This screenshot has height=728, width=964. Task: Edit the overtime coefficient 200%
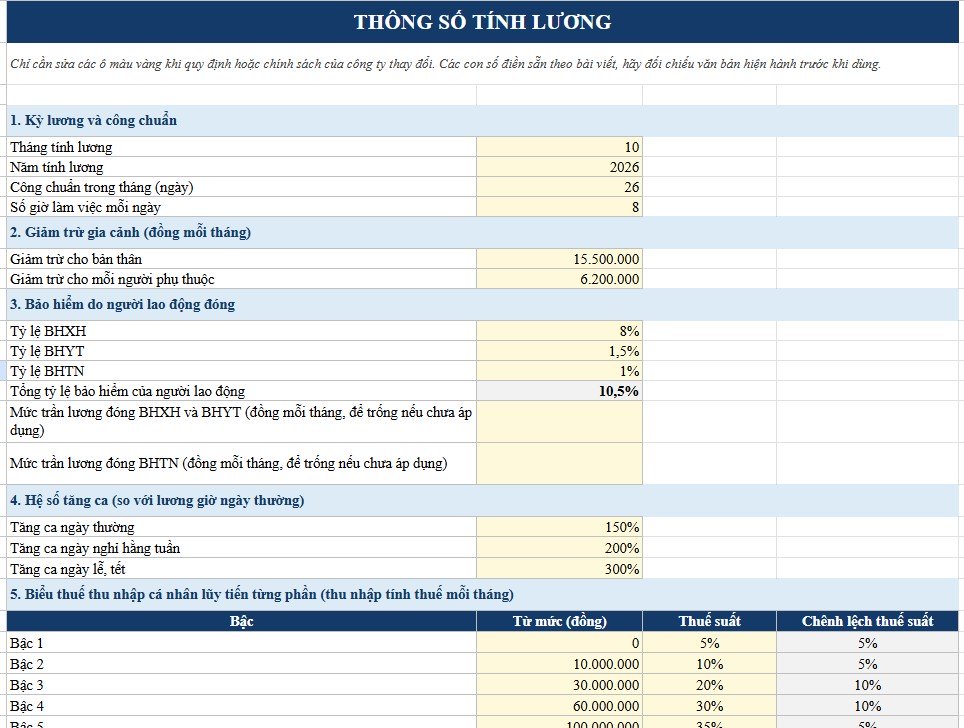[559, 548]
